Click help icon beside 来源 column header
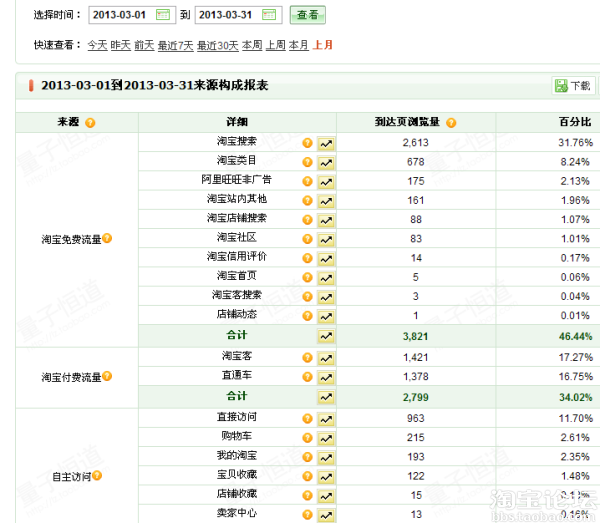Image resolution: width=600 pixels, height=523 pixels. 90,123
